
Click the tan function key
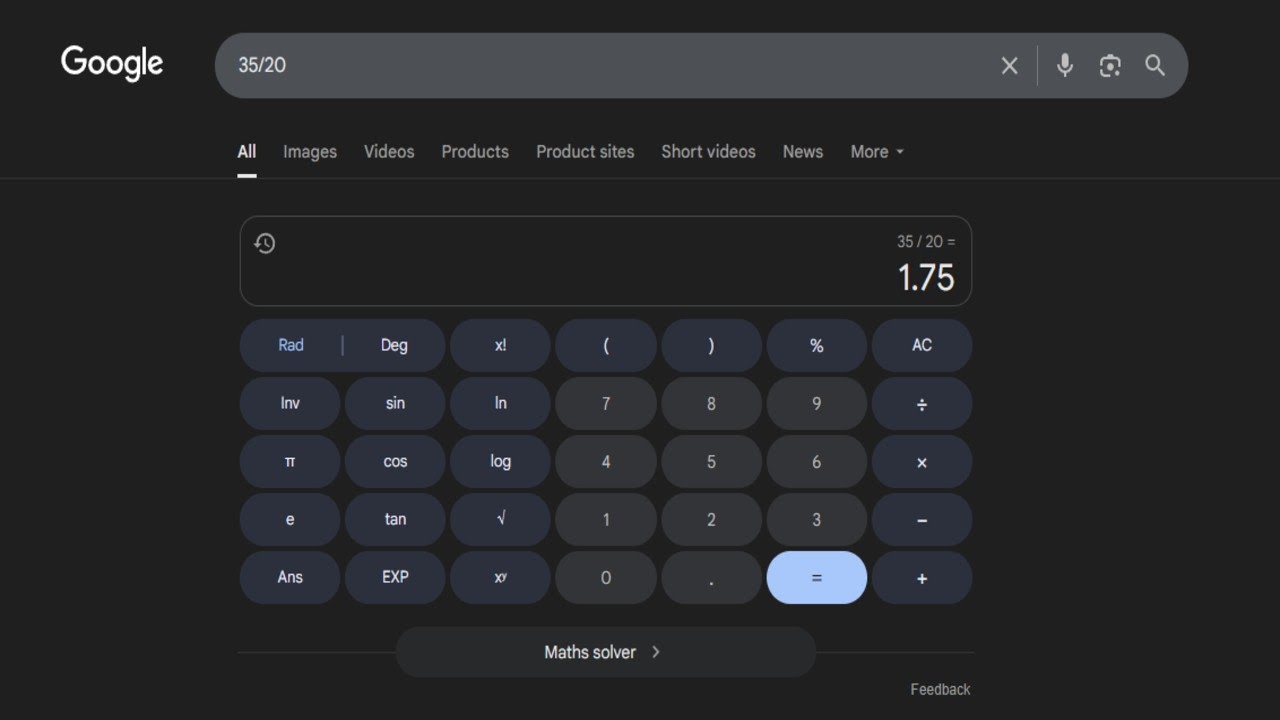[x=395, y=519]
